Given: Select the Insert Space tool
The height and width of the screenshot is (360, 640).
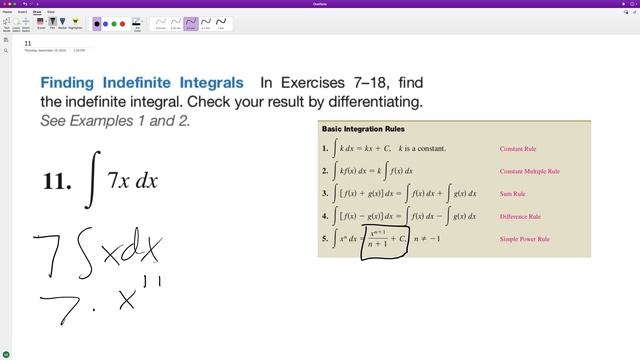Looking at the screenshot, I should tap(26, 24).
